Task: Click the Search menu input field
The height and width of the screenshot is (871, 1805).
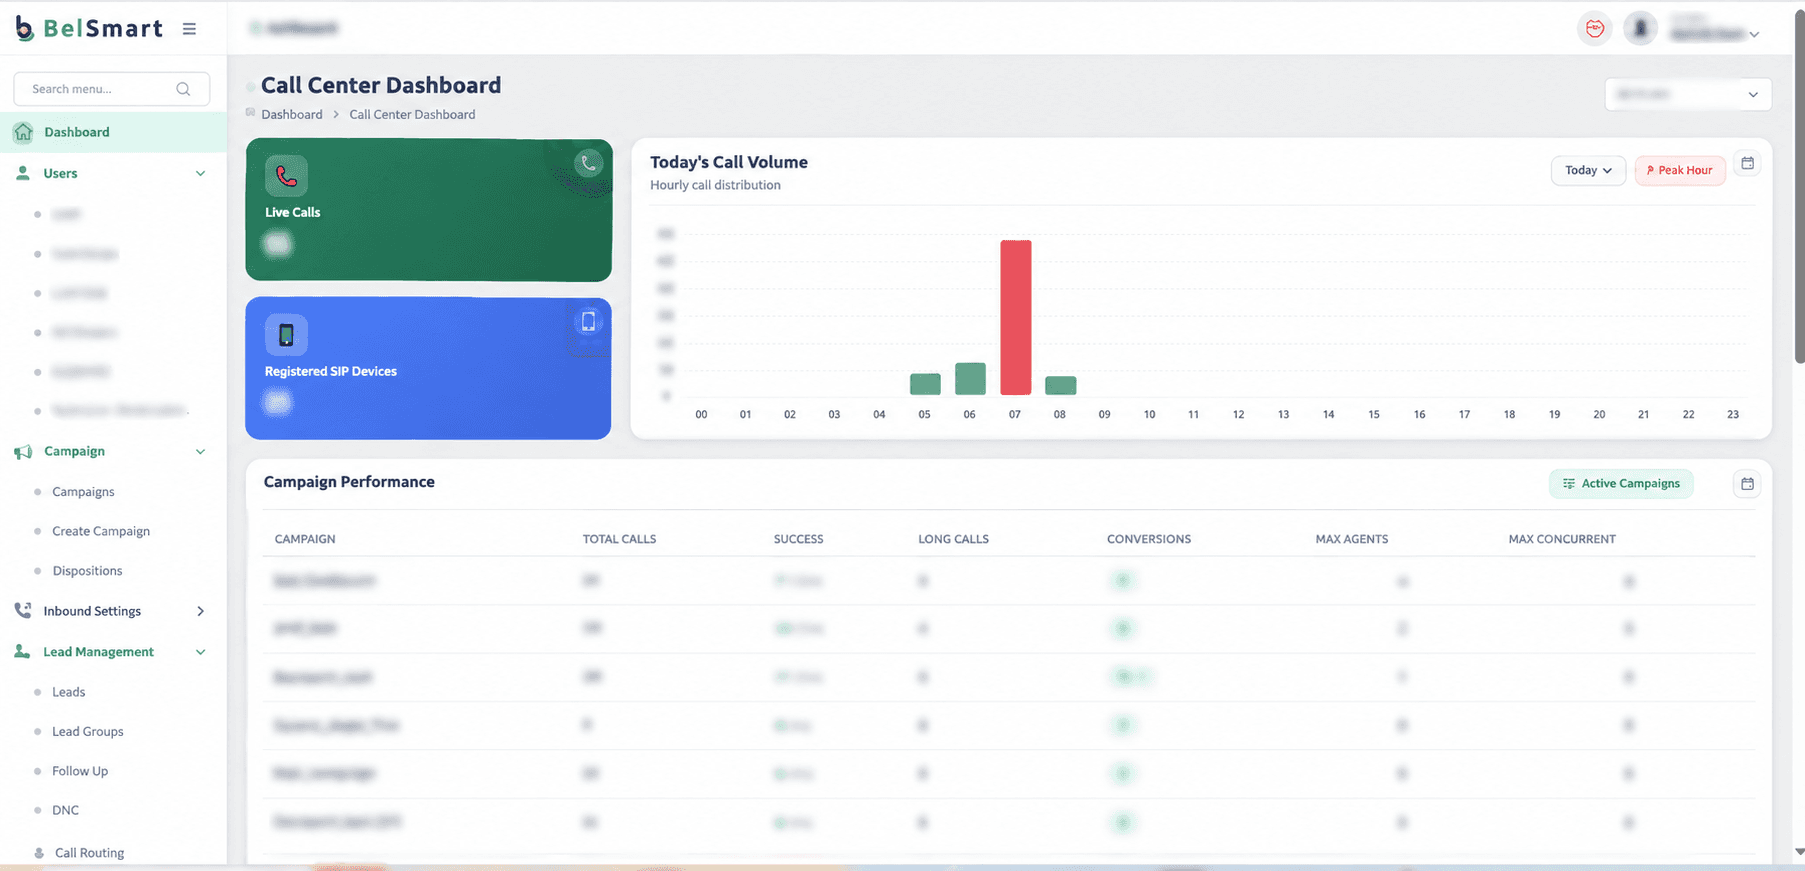Action: point(111,89)
